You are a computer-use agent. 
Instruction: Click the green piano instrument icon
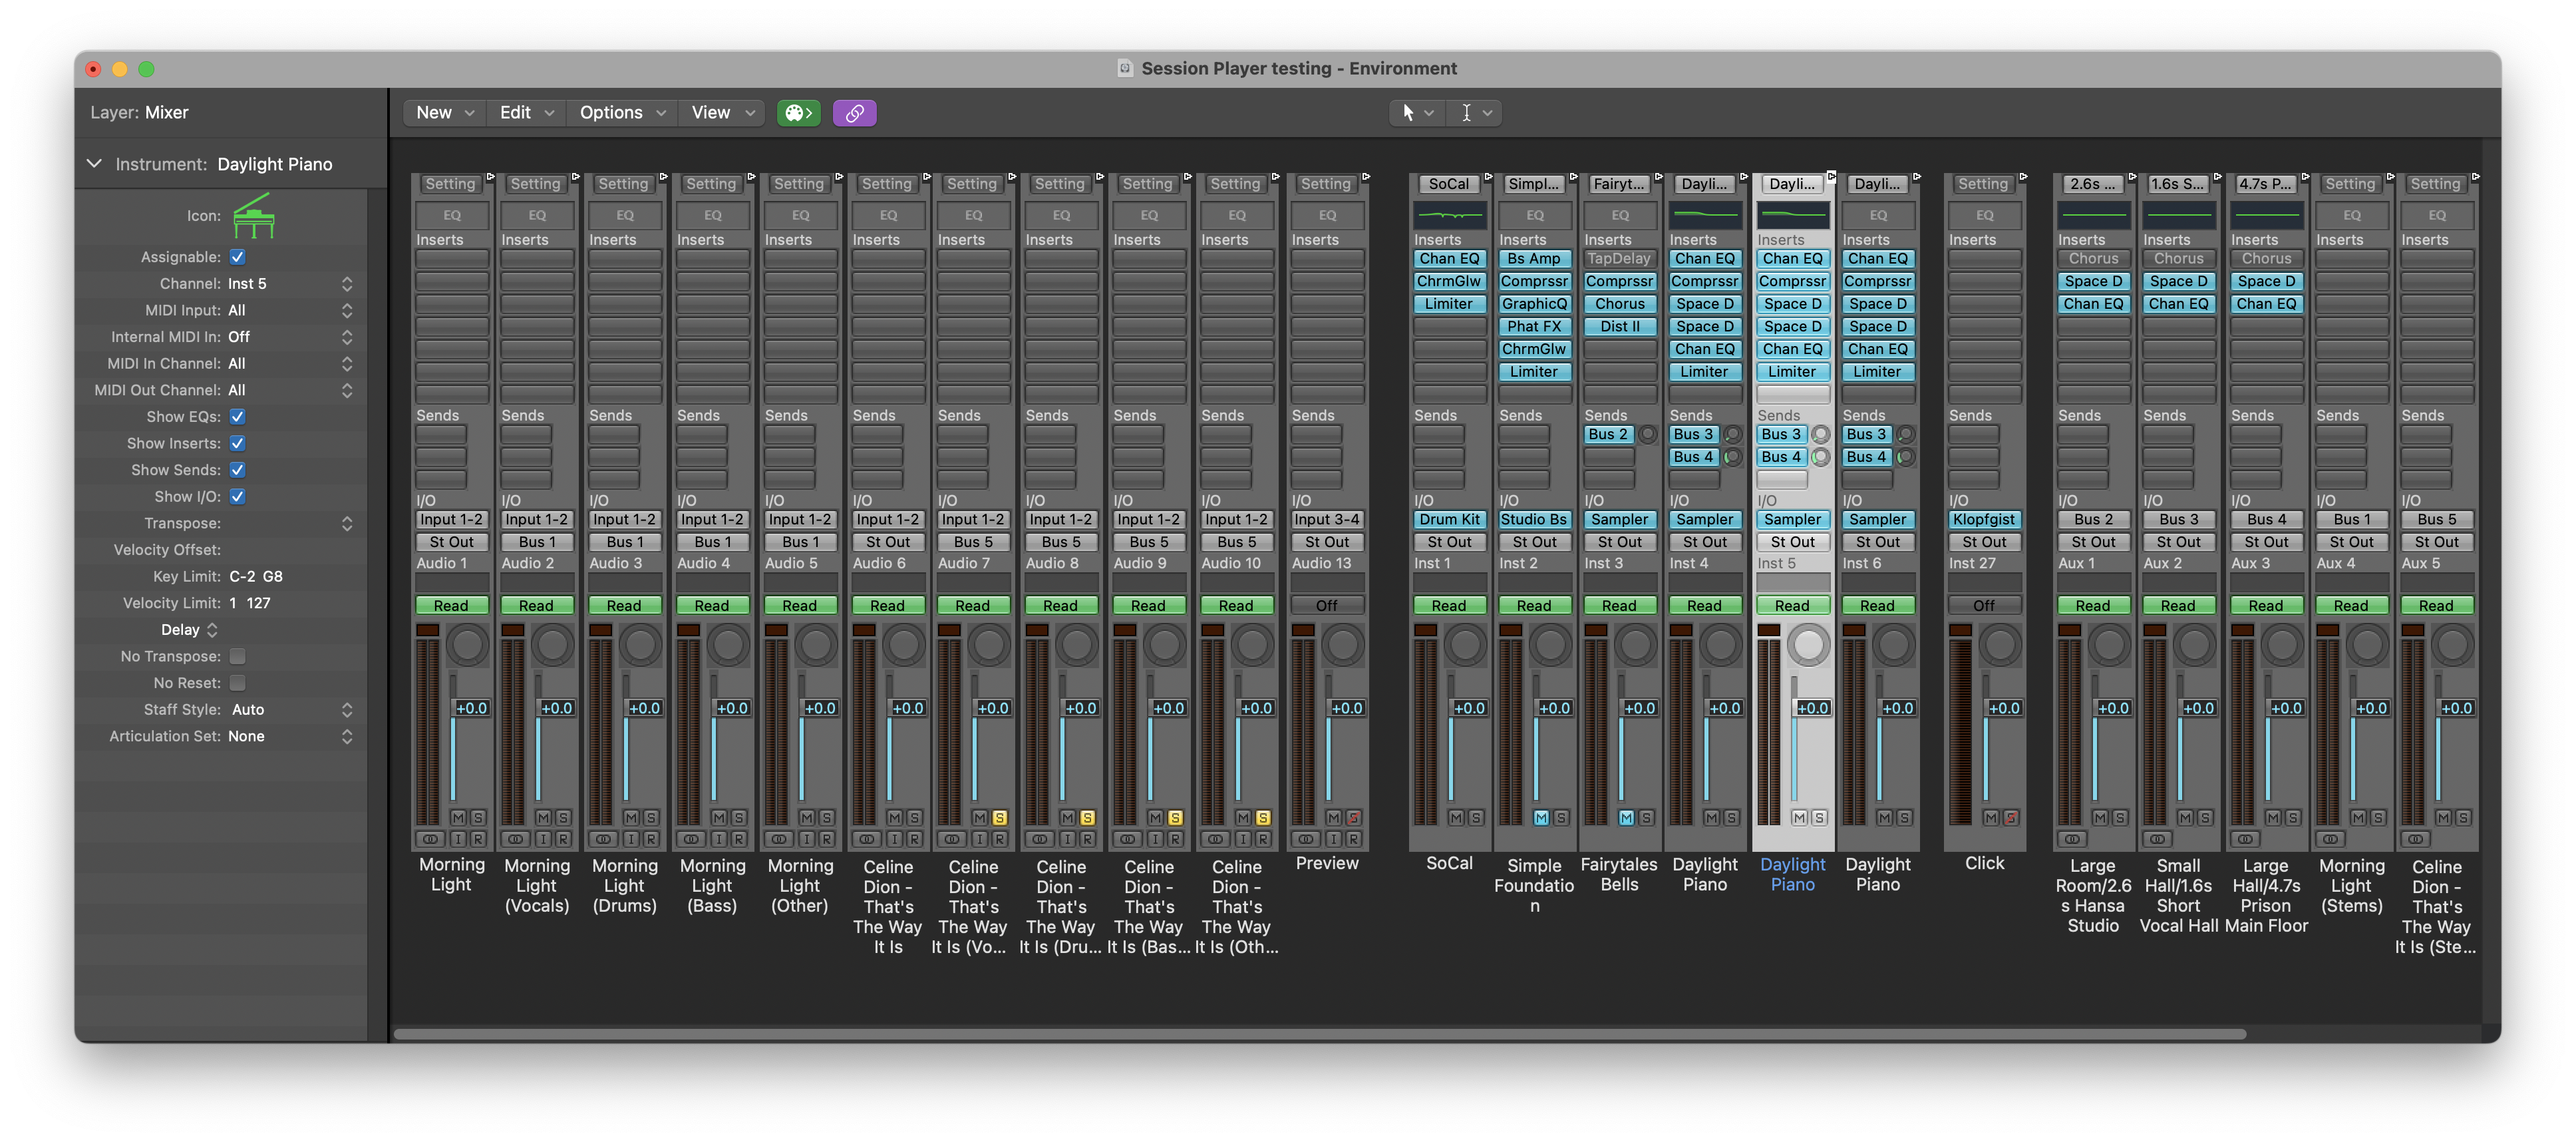tap(253, 216)
